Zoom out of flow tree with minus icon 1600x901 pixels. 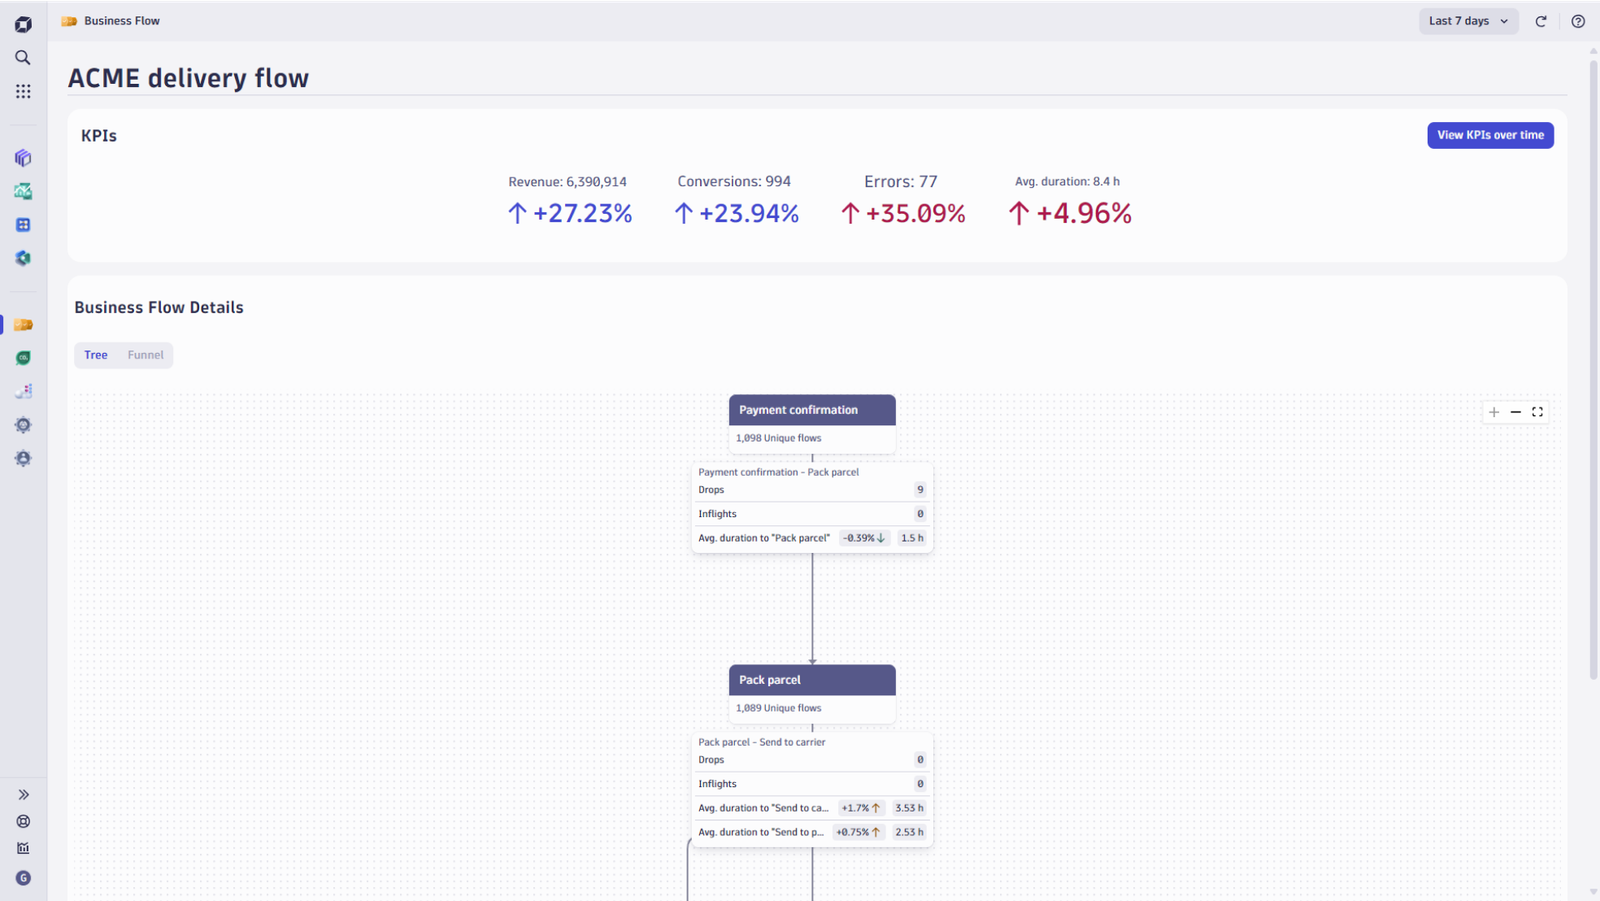(1516, 412)
